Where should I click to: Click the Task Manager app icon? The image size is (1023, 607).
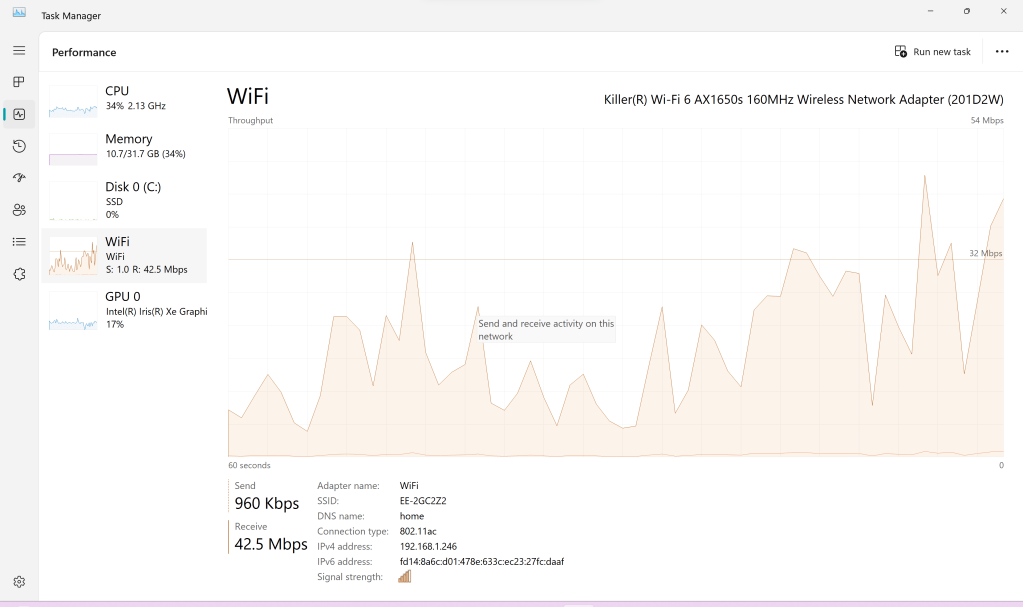[x=19, y=12]
